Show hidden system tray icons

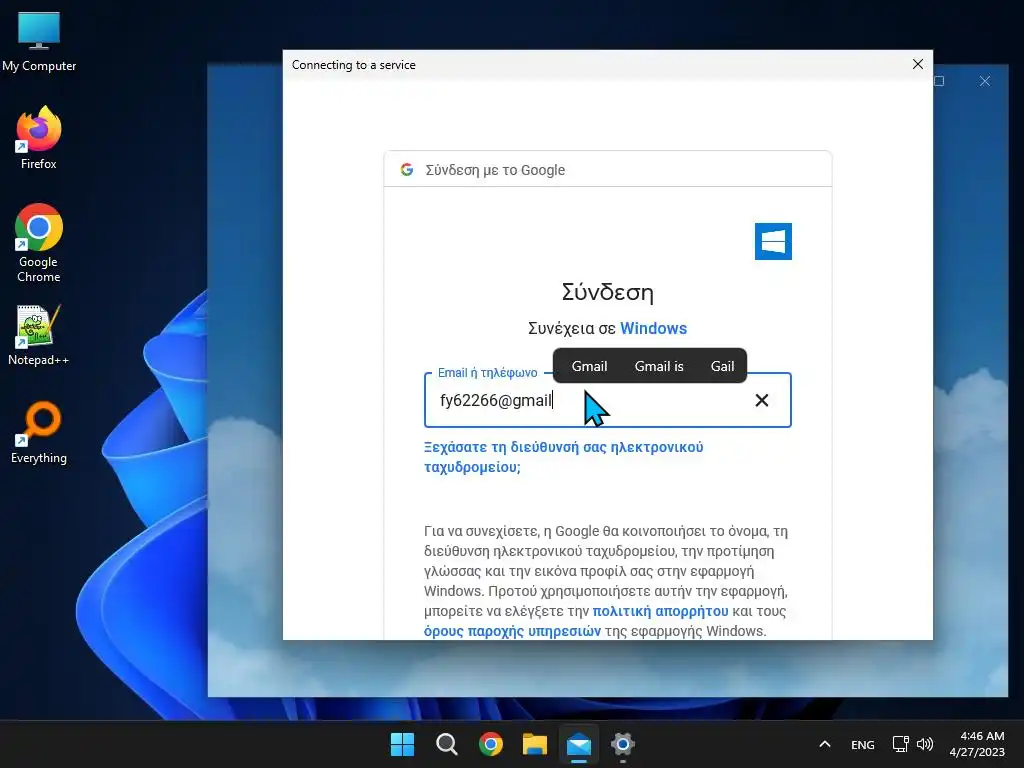[x=825, y=744]
